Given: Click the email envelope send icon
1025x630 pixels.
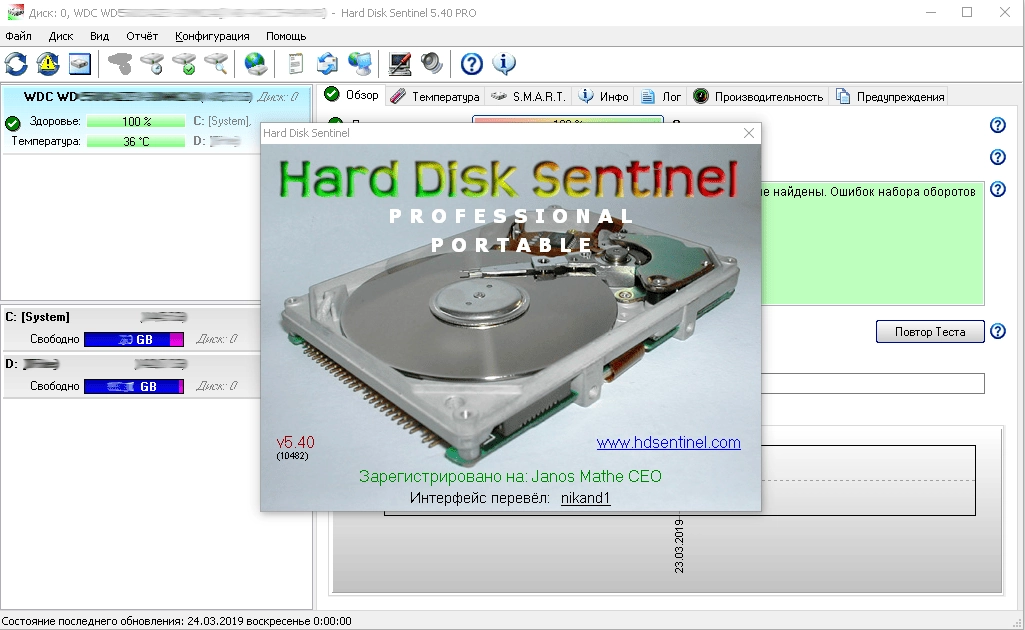Looking at the screenshot, I should point(328,64).
